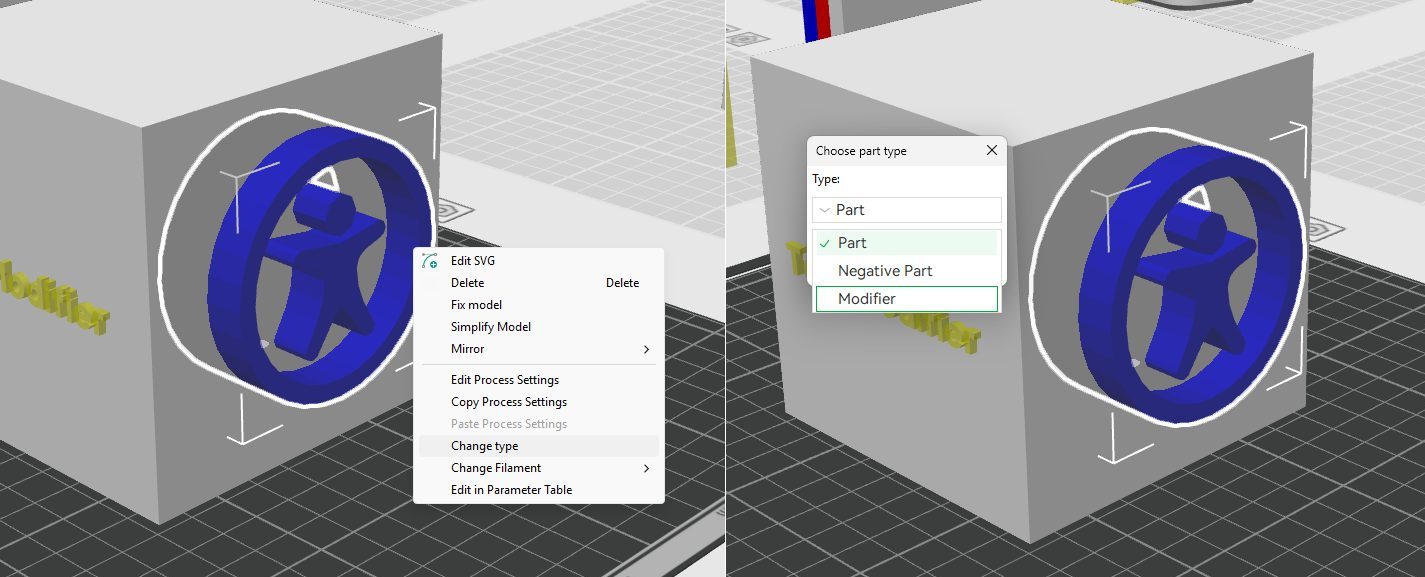The height and width of the screenshot is (577, 1425).
Task: Click Fix model menu entry
Action: coord(476,305)
